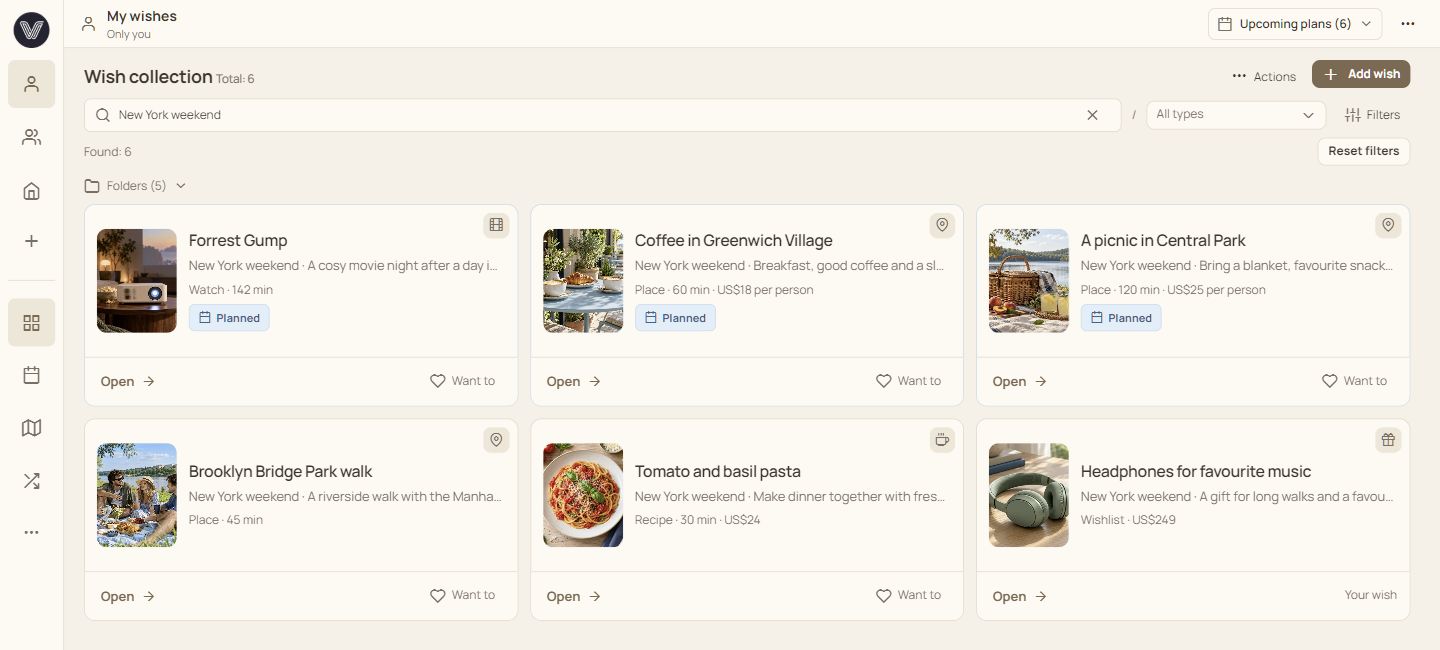Toggle Want to on Brooklyn Bridge Park walk

(x=462, y=595)
